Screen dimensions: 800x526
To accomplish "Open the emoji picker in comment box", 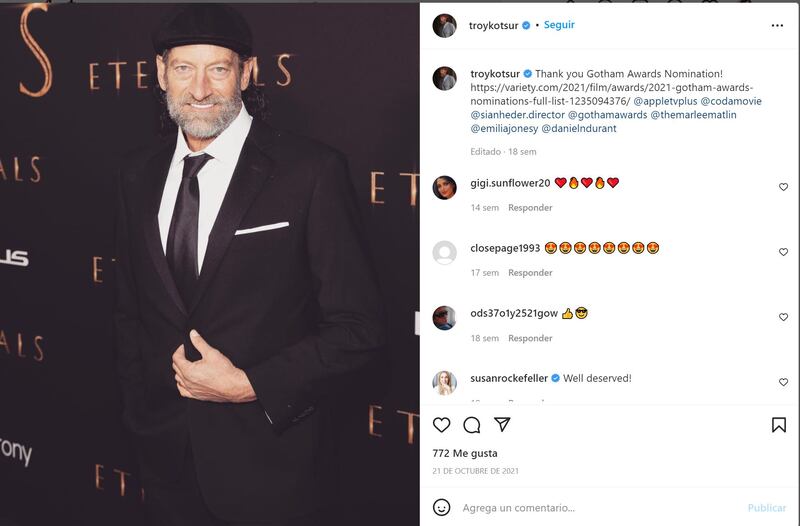I will pyautogui.click(x=441, y=507).
